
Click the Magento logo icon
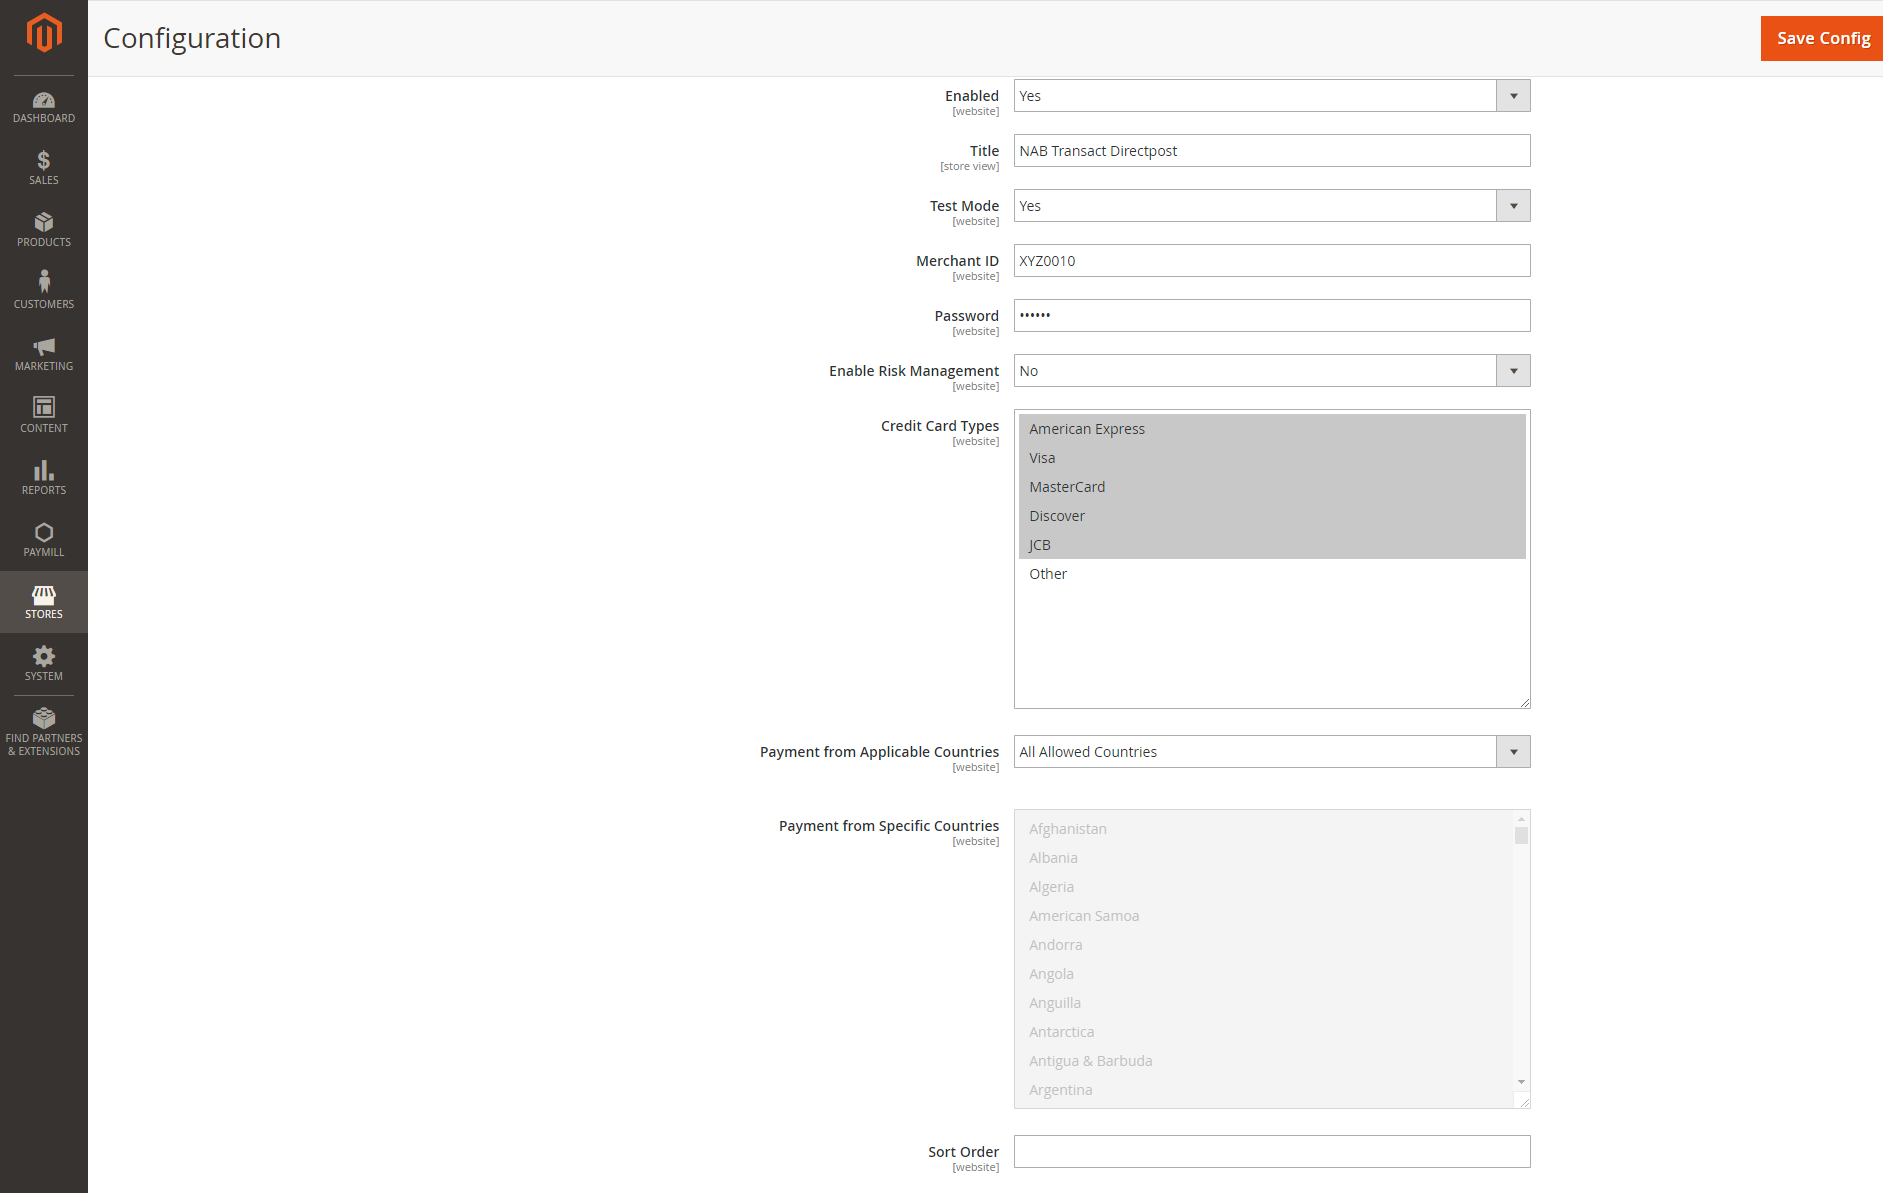click(44, 33)
